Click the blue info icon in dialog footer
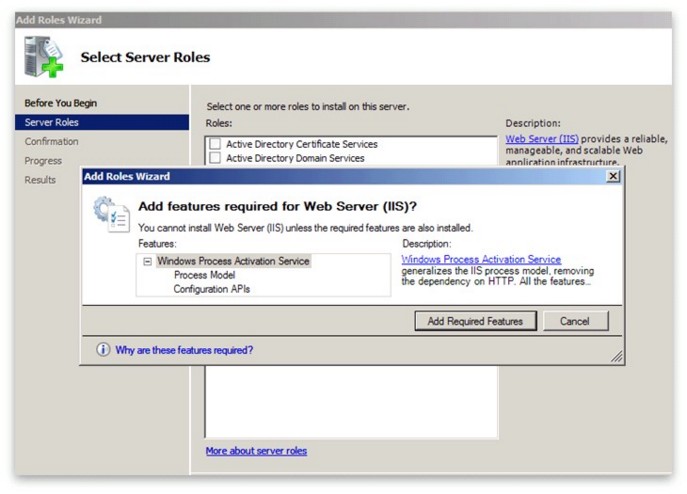 click(x=103, y=350)
